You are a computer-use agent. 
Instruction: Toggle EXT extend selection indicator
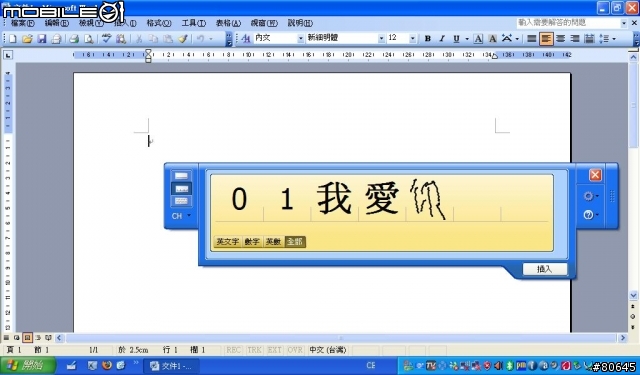pyautogui.click(x=274, y=350)
